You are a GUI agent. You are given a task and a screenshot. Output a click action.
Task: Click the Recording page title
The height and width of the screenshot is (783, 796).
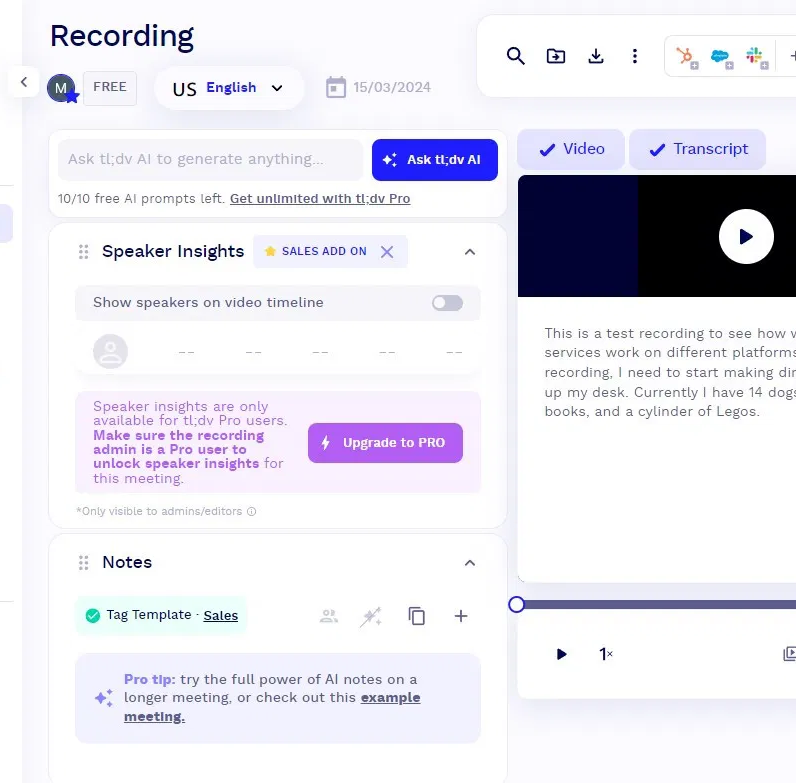click(122, 37)
